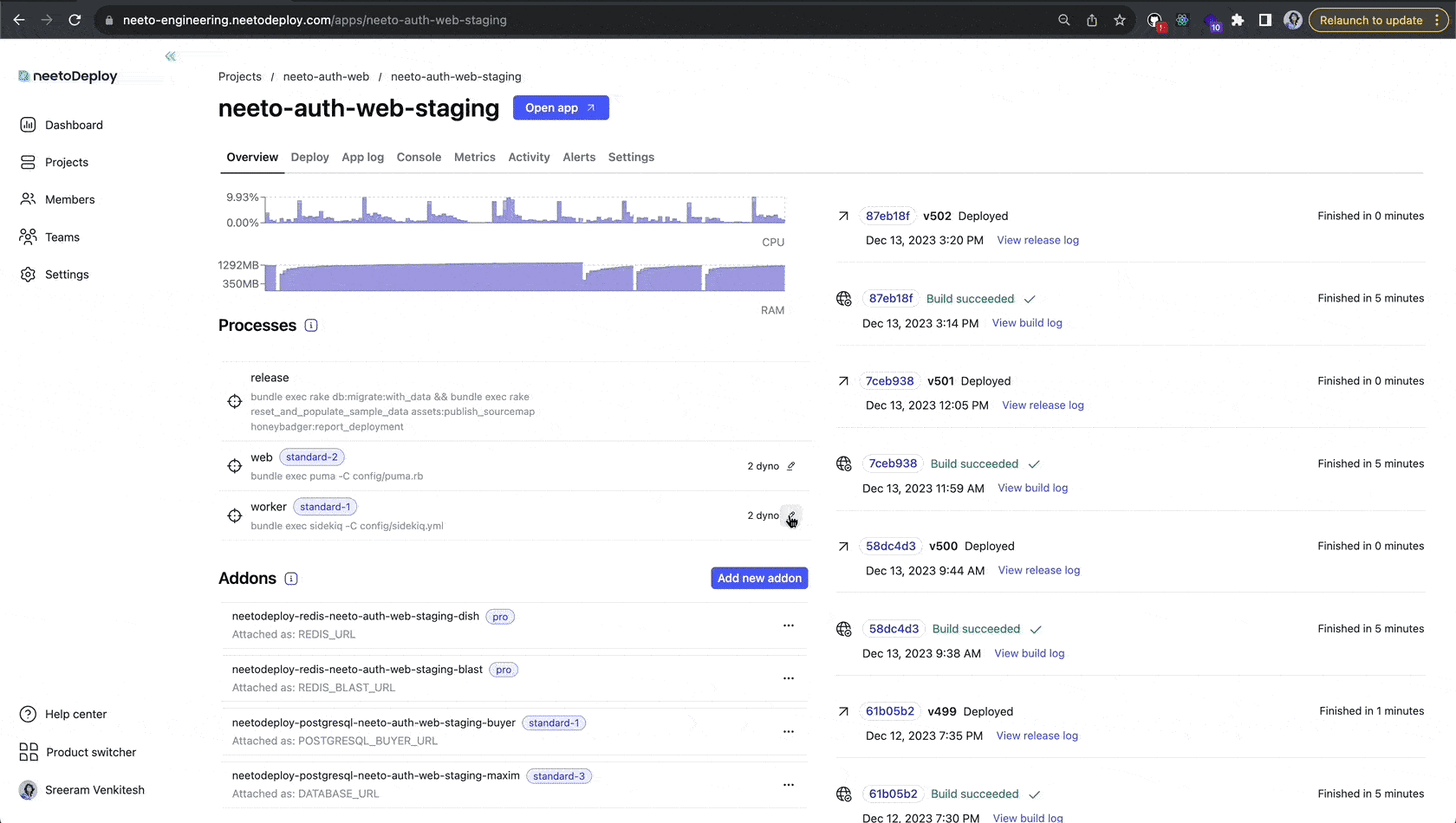View release log for v501
Screen dimensions: 1456x823
pyautogui.click(x=1043, y=405)
